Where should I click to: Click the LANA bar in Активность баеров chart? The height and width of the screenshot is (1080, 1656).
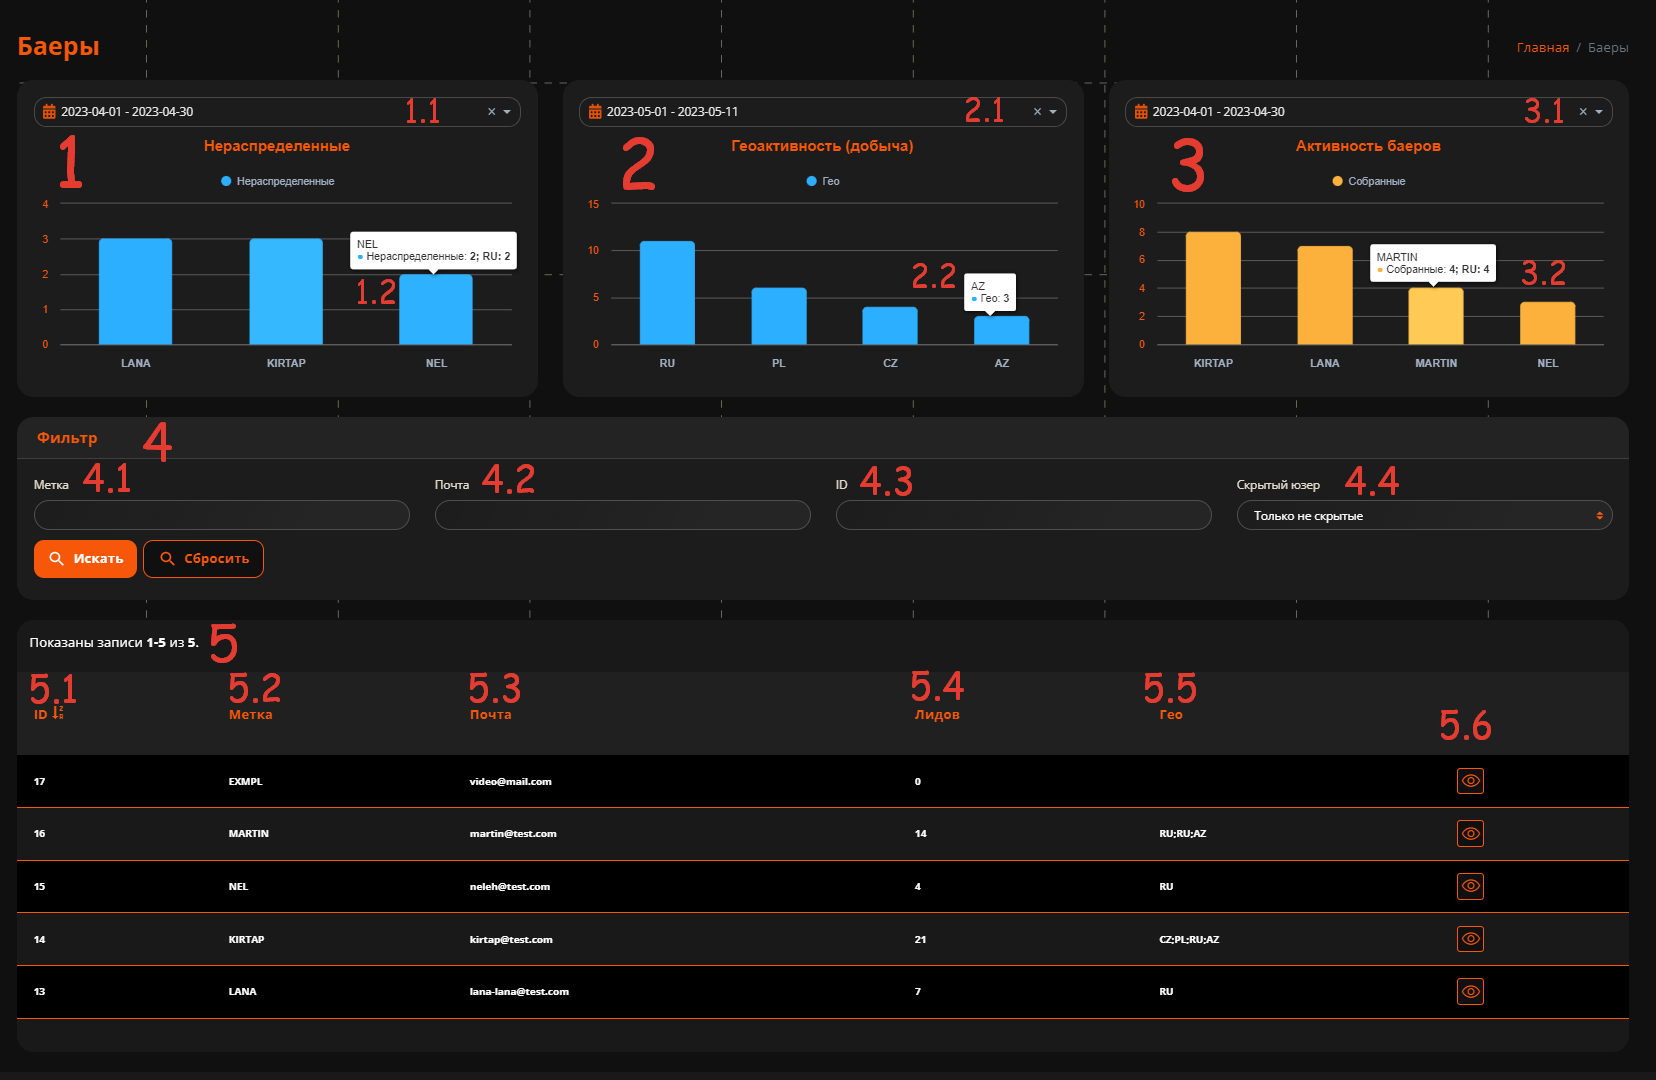[1325, 295]
